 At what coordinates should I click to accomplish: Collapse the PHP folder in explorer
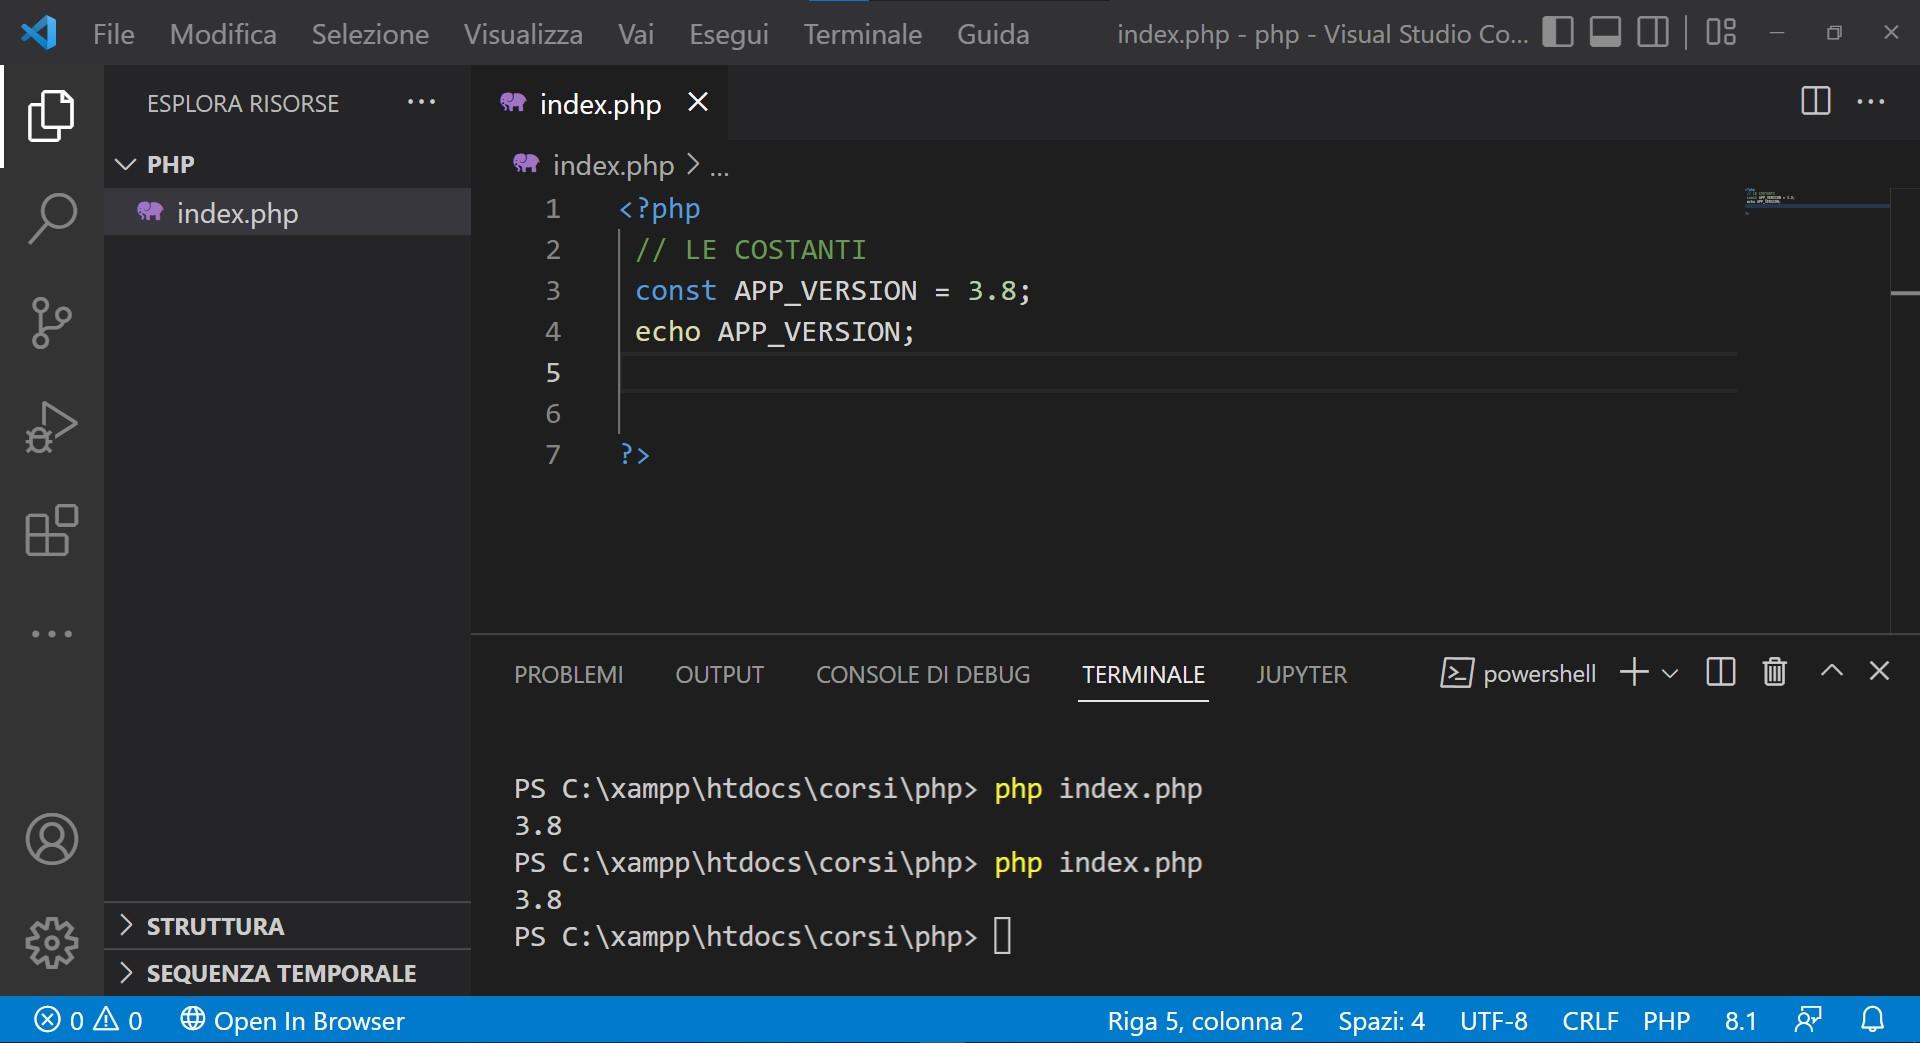point(287,164)
